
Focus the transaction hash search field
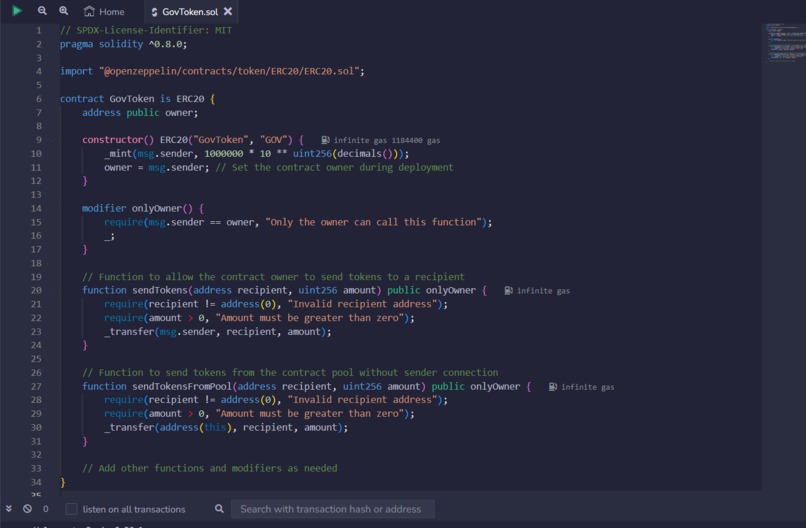tap(333, 509)
